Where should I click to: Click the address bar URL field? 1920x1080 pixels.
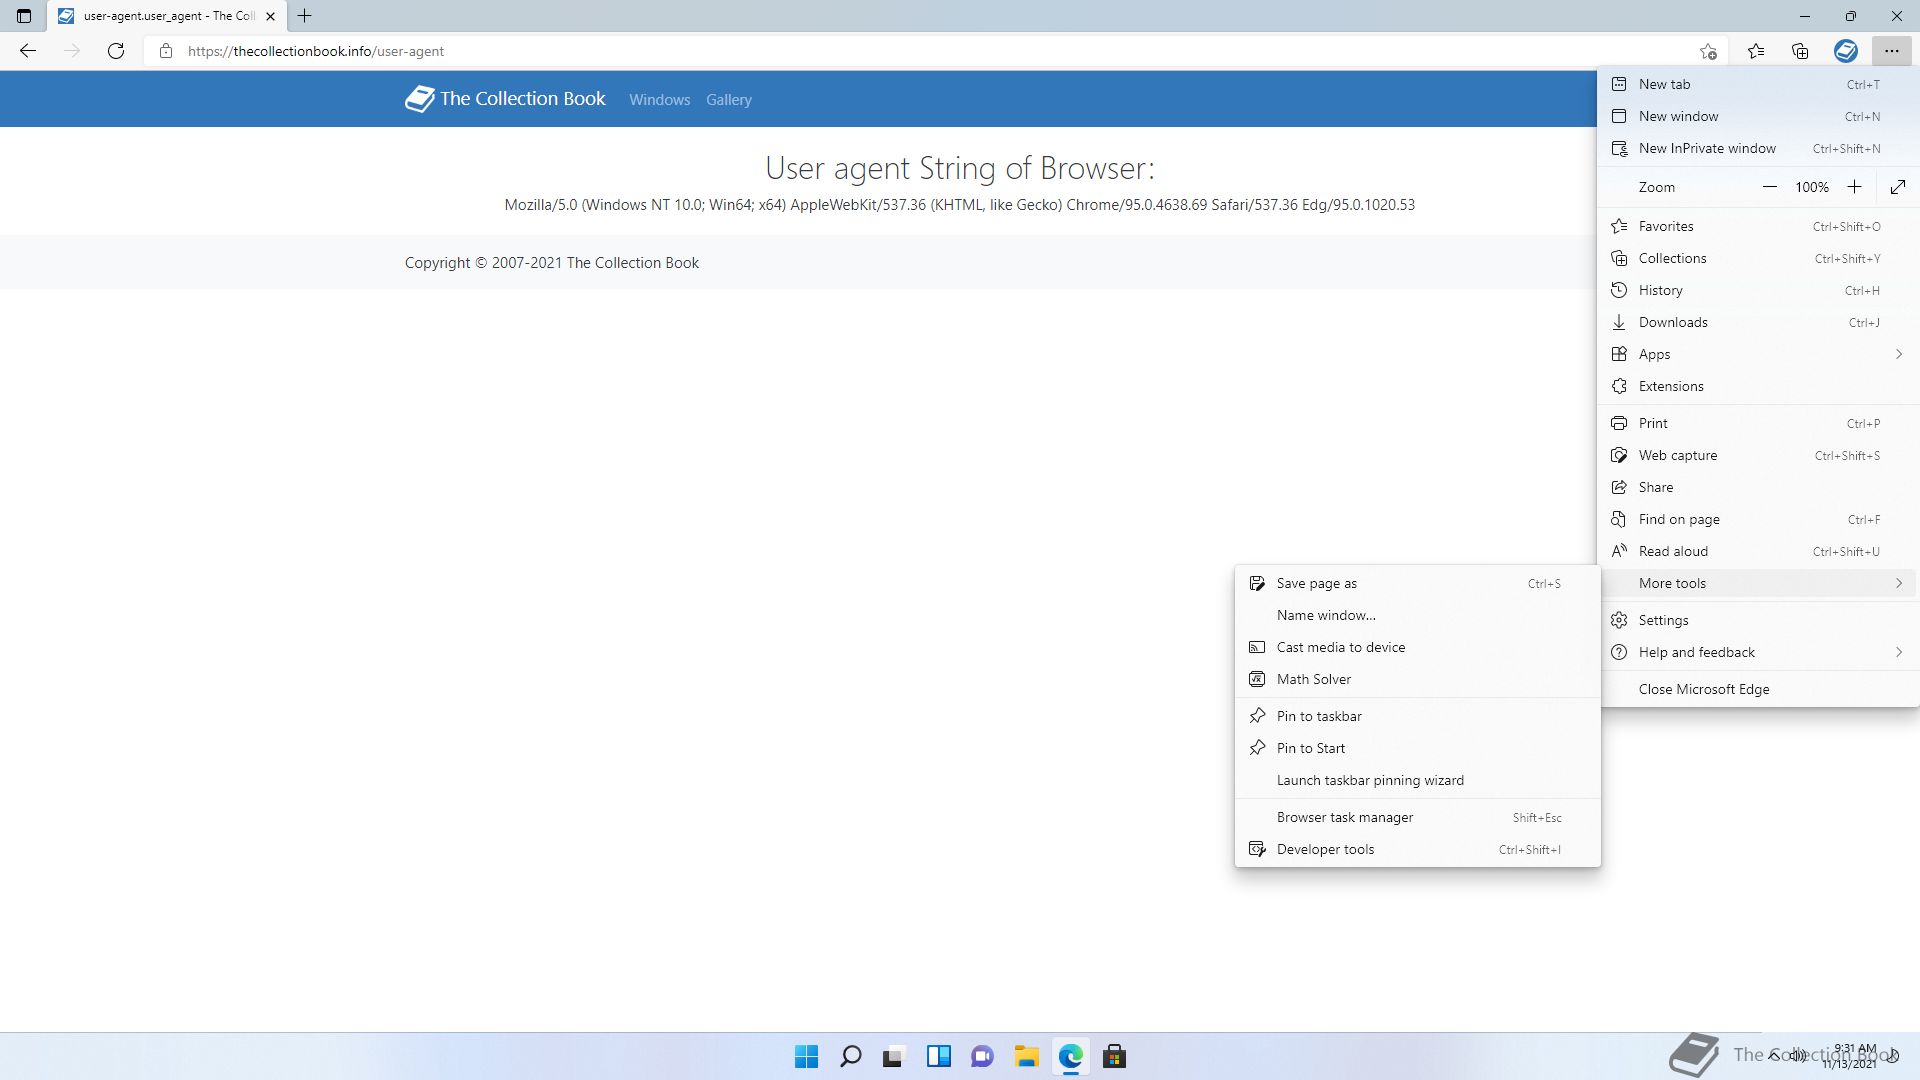point(800,51)
